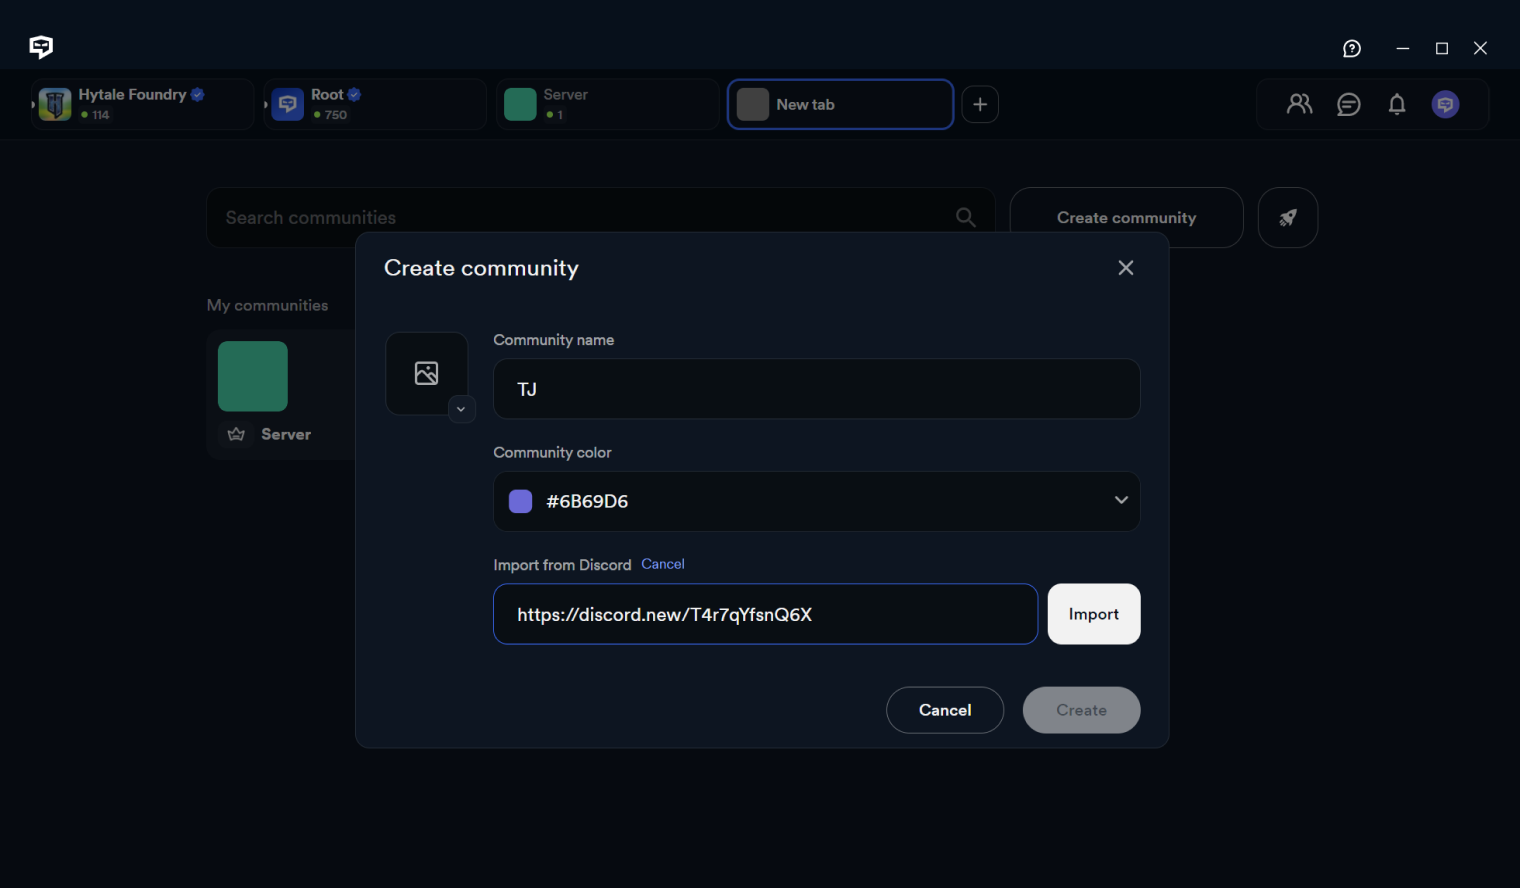Close the Create community dialog
This screenshot has height=888, width=1520.
[x=1126, y=268]
